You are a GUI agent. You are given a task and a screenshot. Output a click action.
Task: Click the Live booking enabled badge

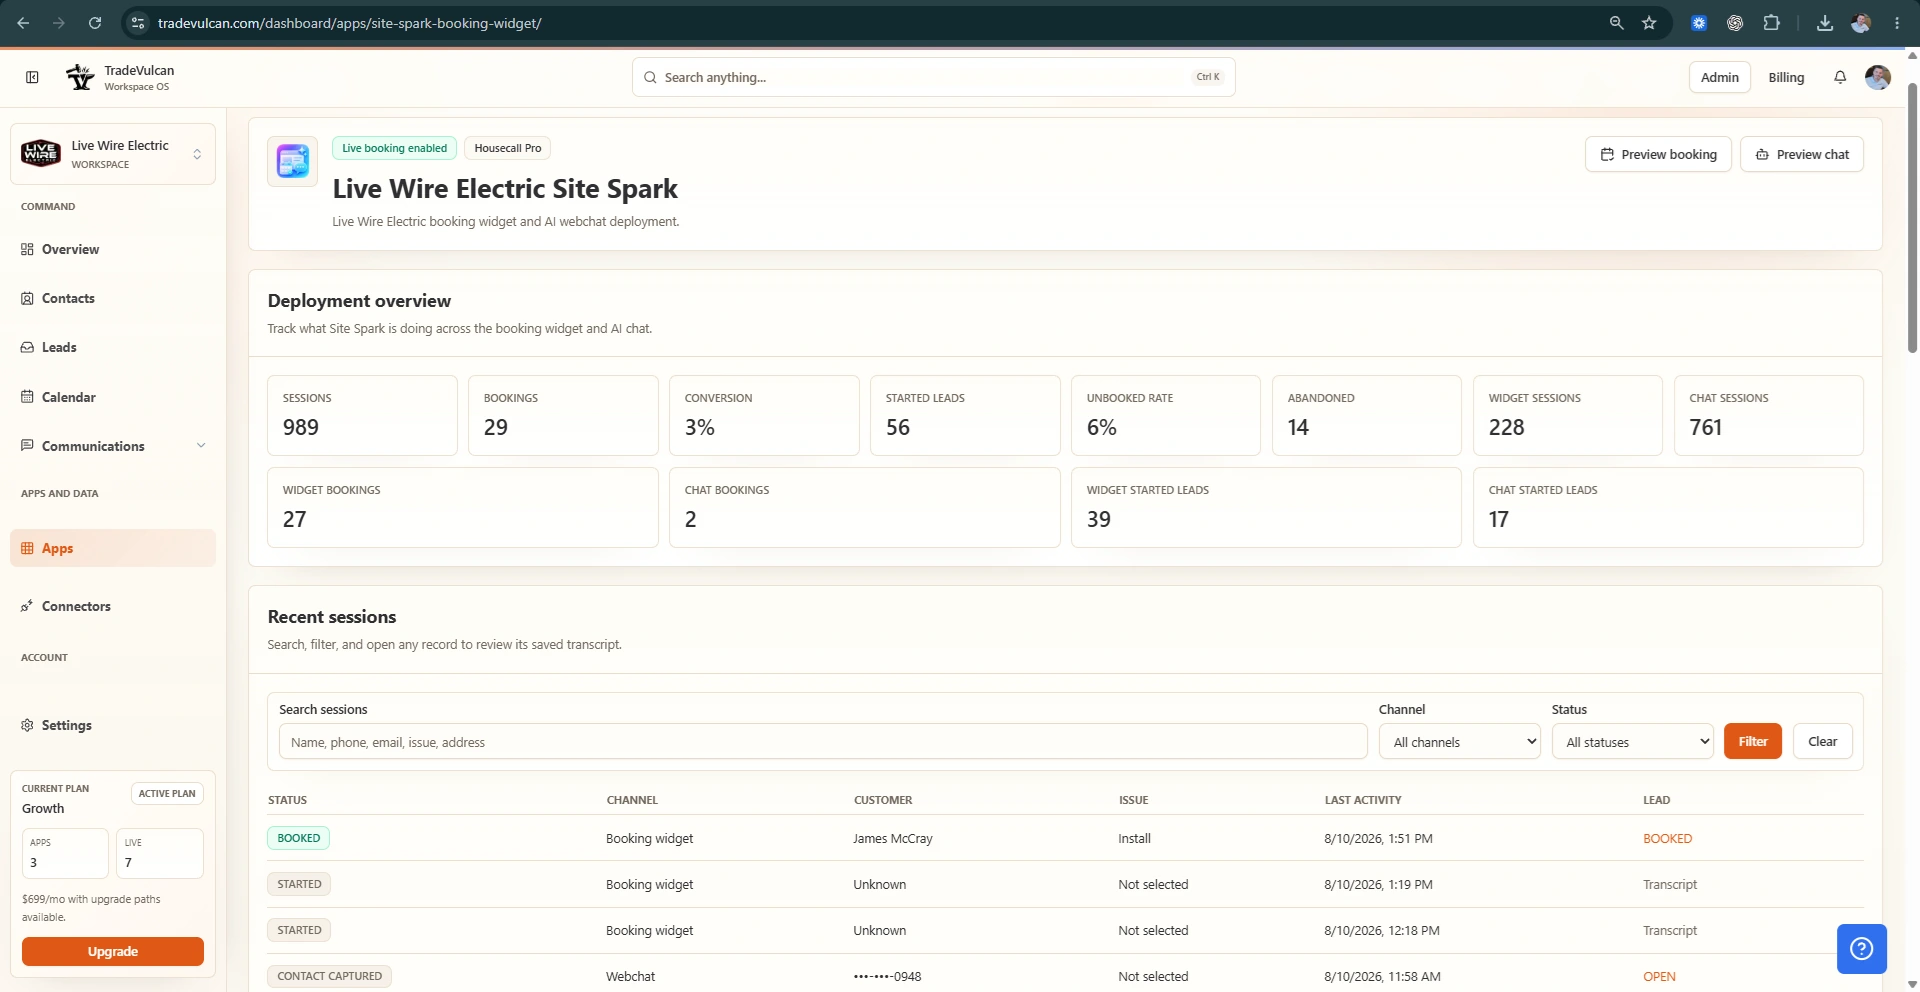coord(394,148)
